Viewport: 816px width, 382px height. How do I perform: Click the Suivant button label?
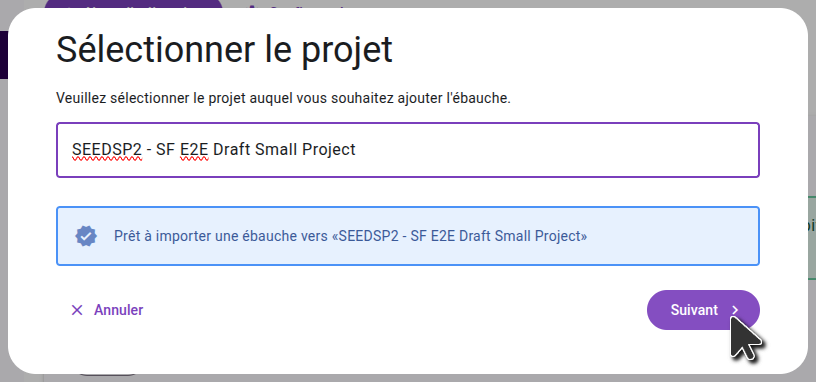(694, 310)
